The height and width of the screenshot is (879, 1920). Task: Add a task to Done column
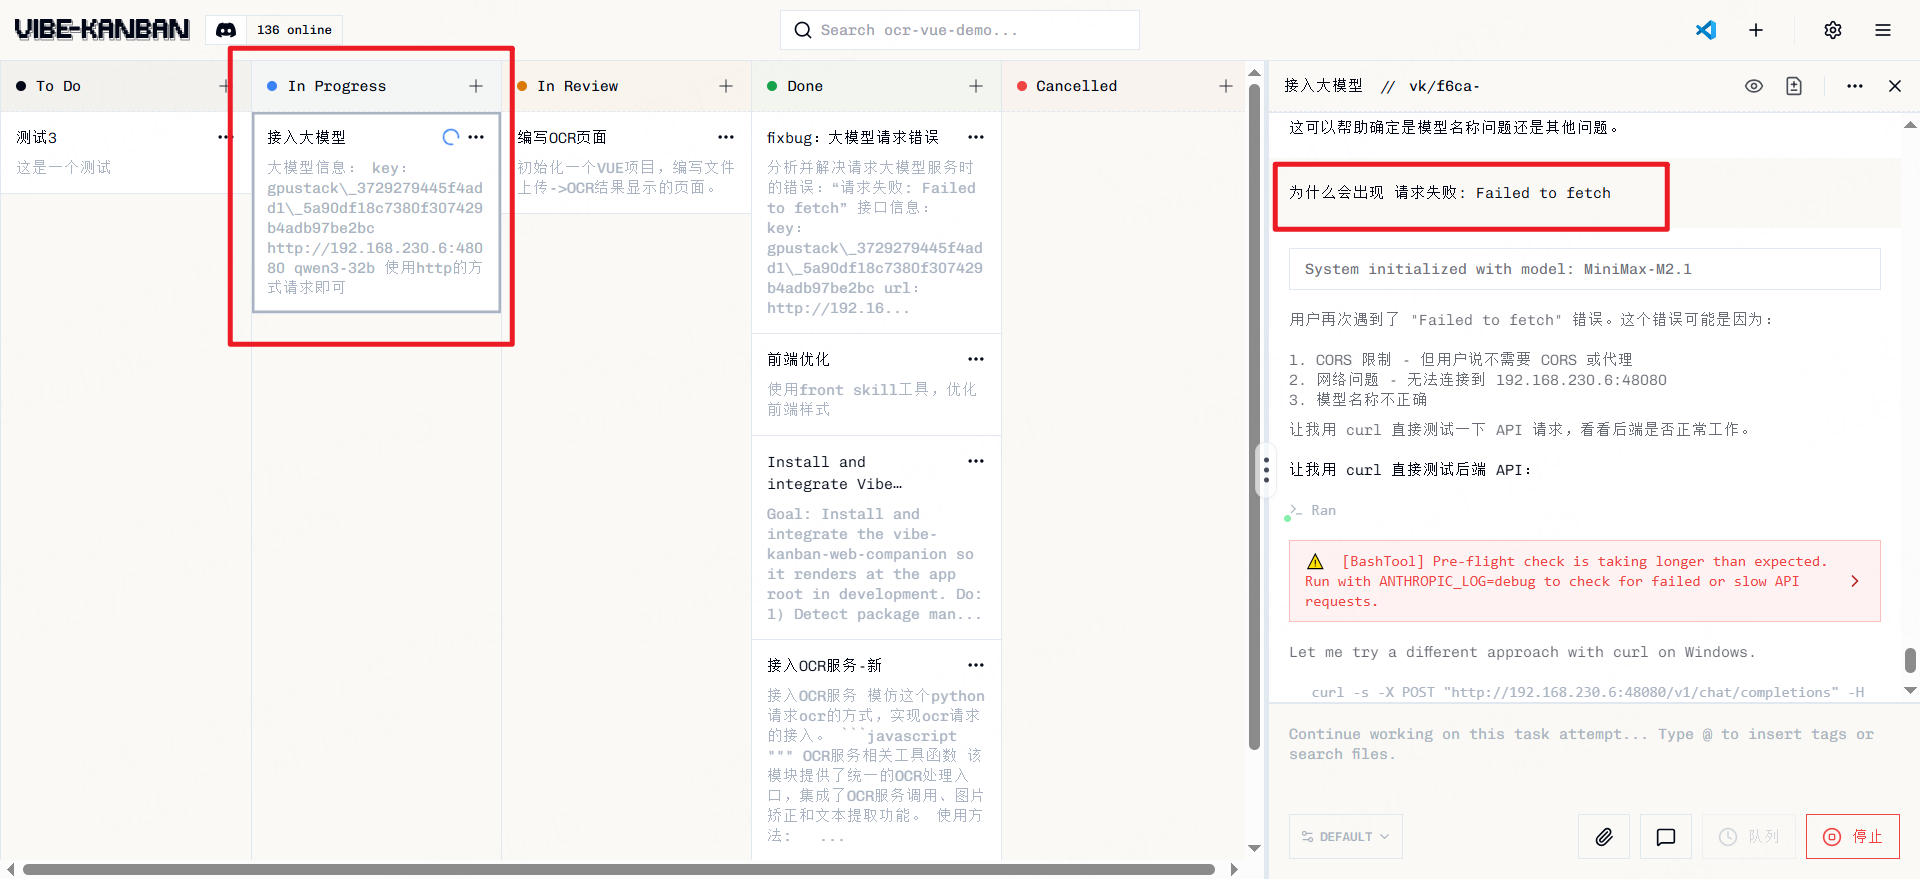pos(976,86)
